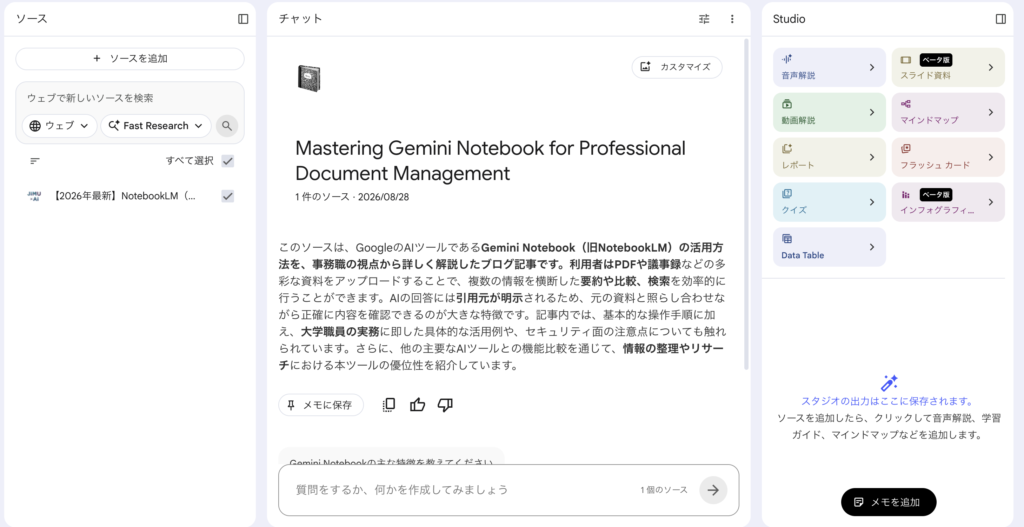The height and width of the screenshot is (527, 1024).
Task: Click the 1個のソース count in chat box
Action: pos(664,490)
